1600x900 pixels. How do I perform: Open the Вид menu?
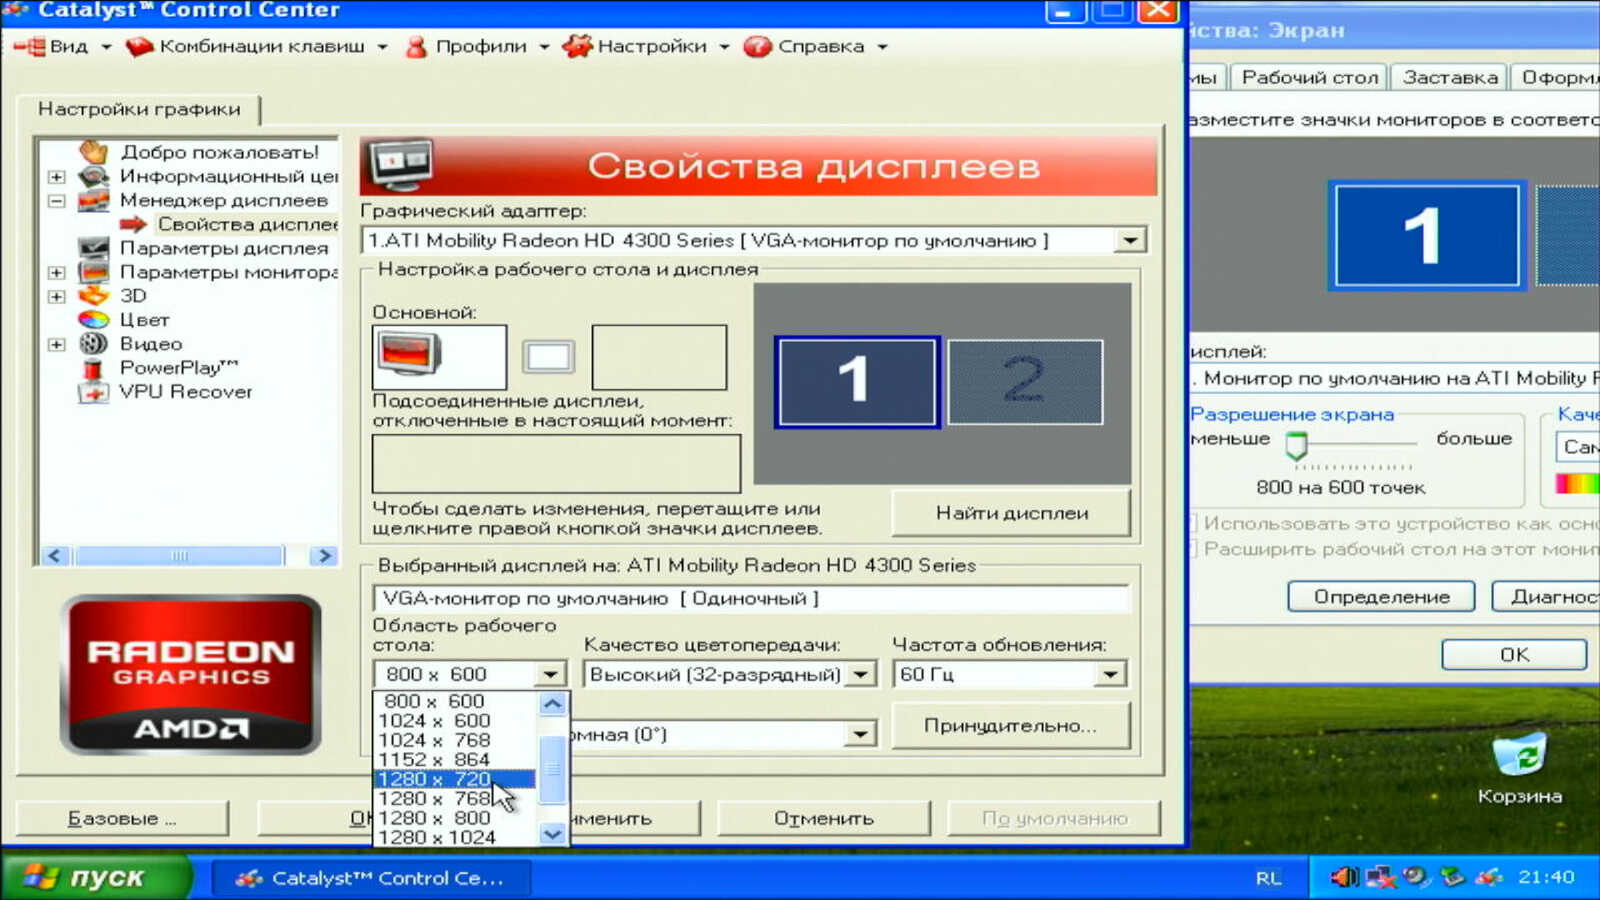click(64, 46)
